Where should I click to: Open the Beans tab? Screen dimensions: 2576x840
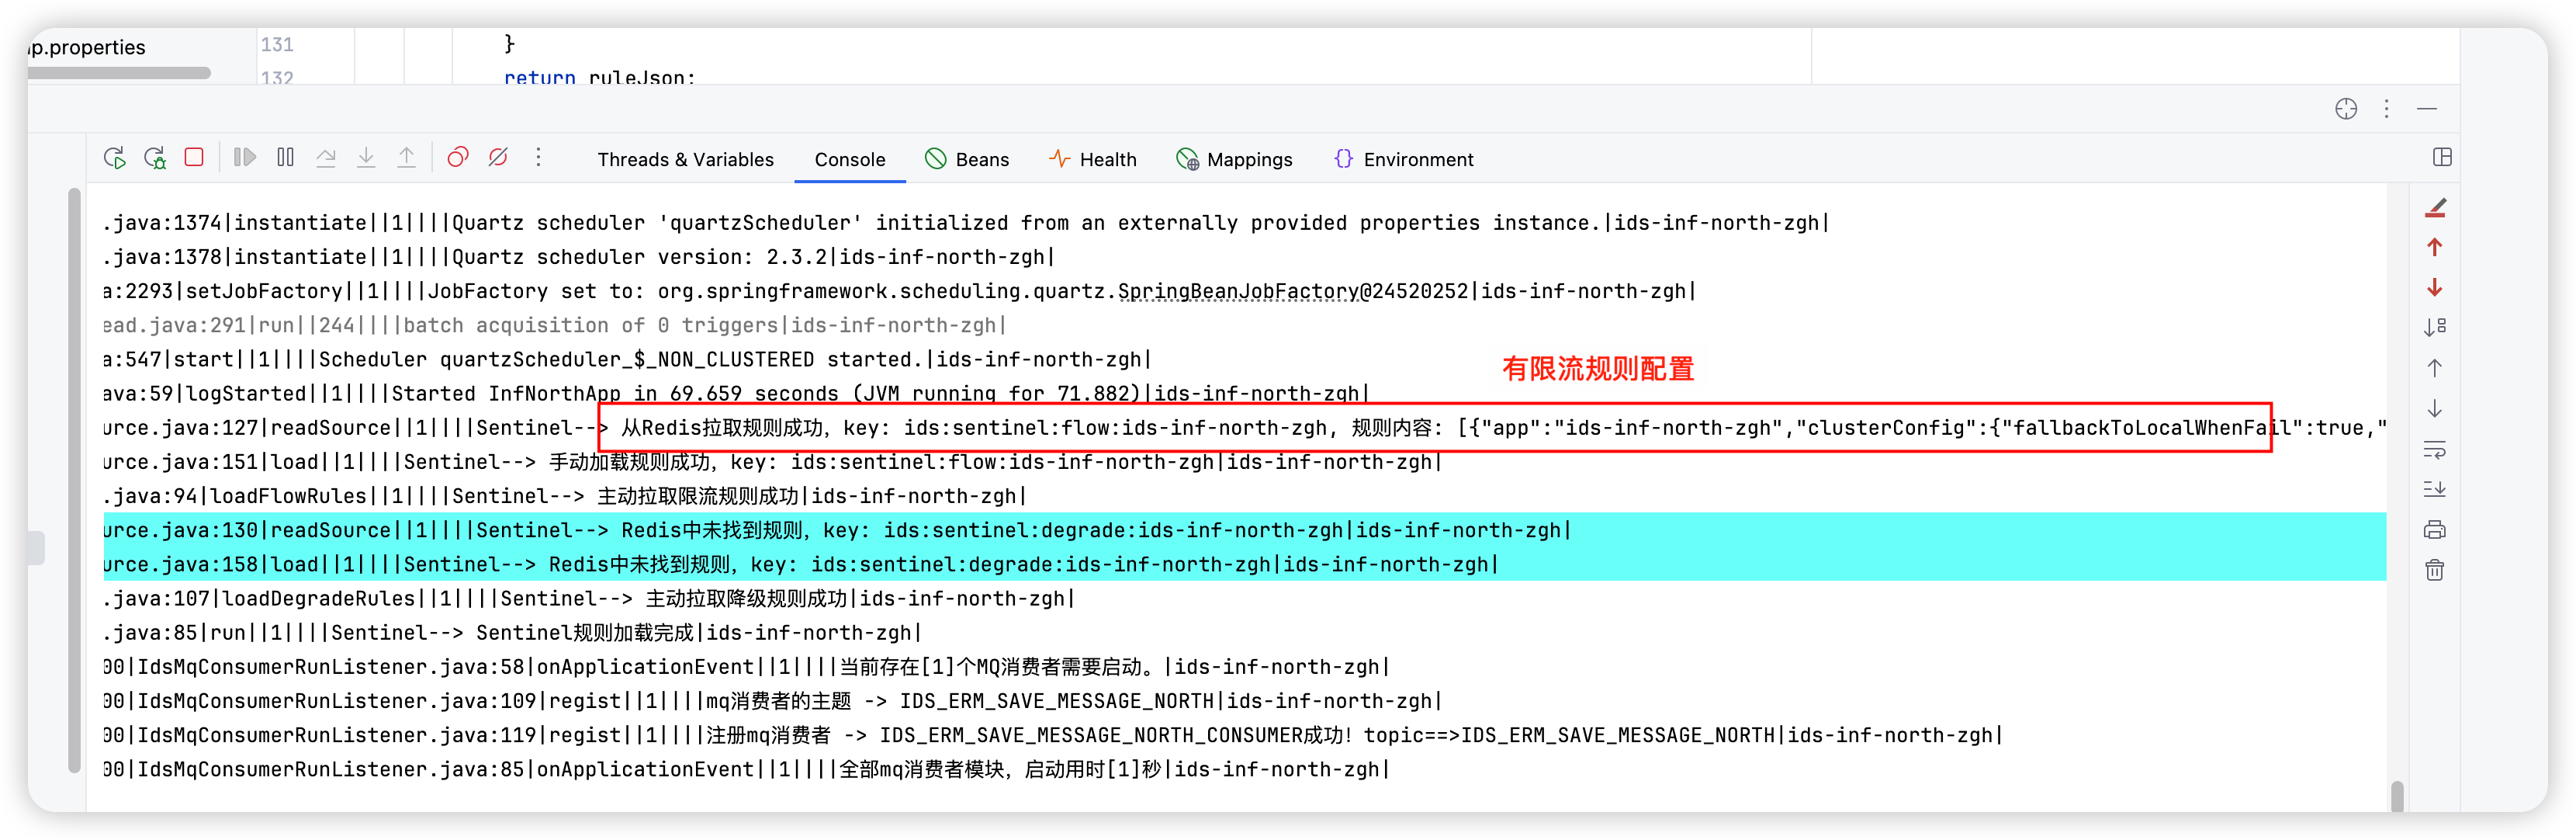coord(967,159)
